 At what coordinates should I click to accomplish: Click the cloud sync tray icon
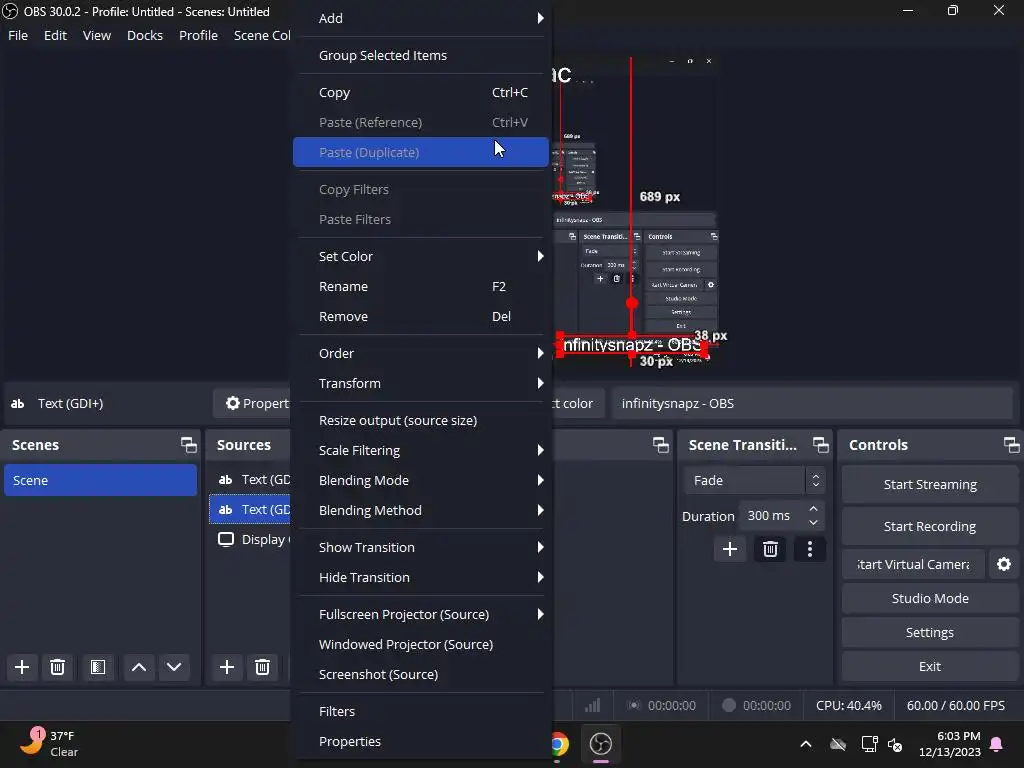(838, 744)
